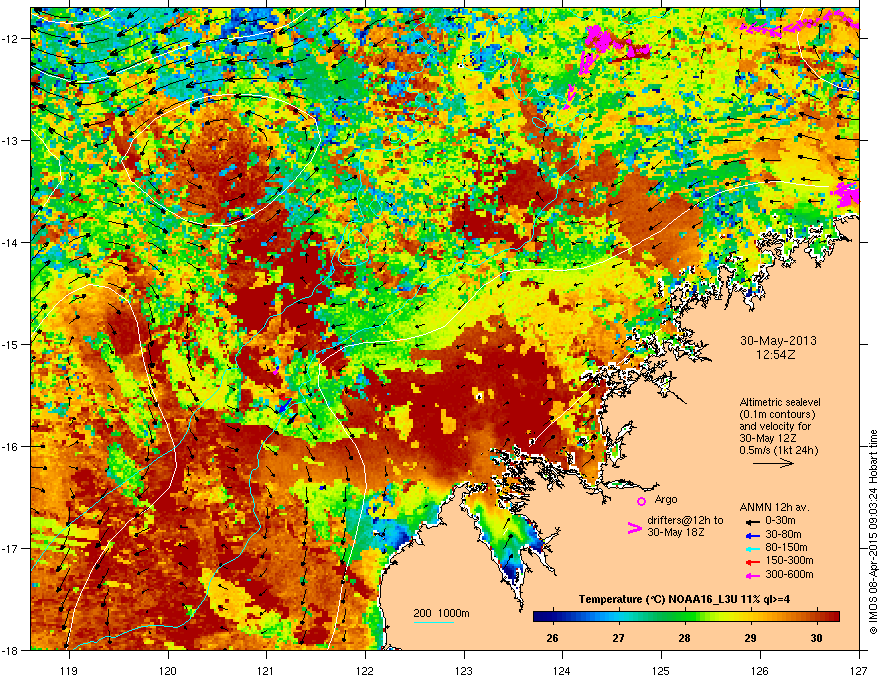Click the longitude axis label 119

pos(69,670)
